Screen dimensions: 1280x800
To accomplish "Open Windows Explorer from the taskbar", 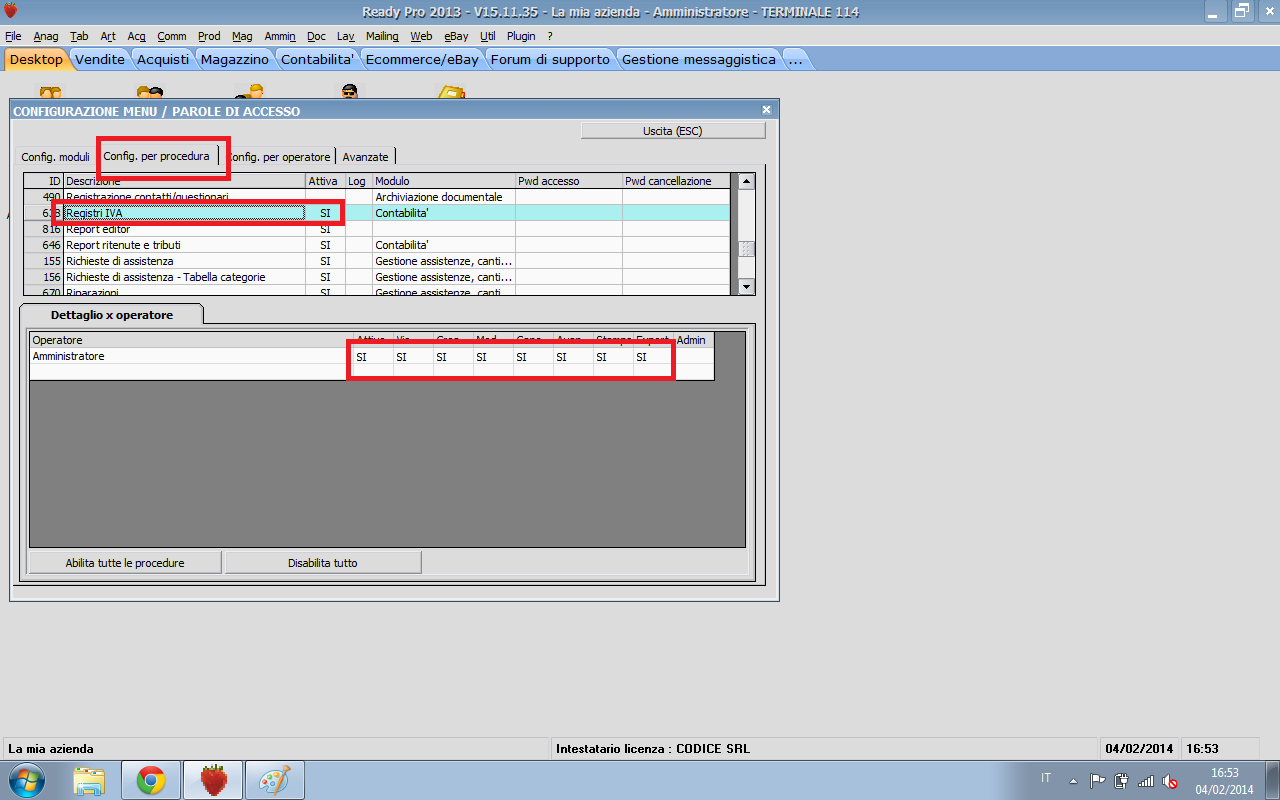I will [89, 780].
